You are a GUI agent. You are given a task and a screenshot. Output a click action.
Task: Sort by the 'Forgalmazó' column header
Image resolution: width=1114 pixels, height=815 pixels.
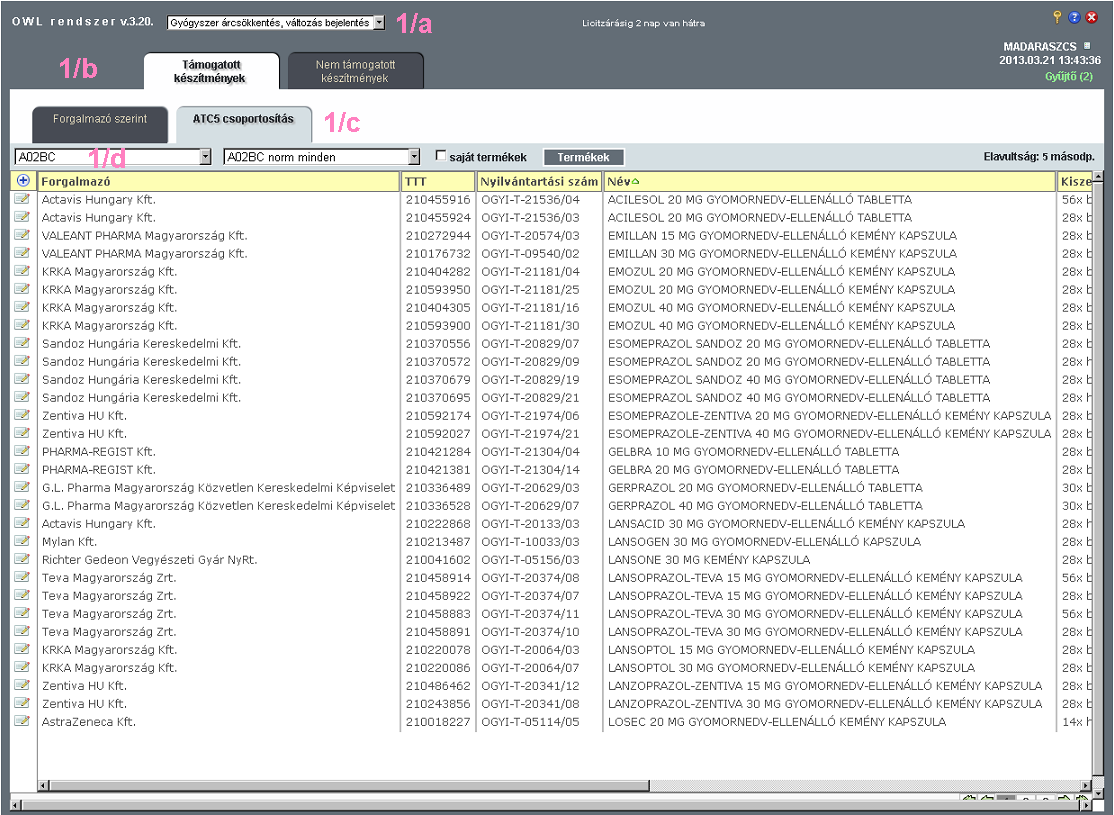[x=219, y=181]
